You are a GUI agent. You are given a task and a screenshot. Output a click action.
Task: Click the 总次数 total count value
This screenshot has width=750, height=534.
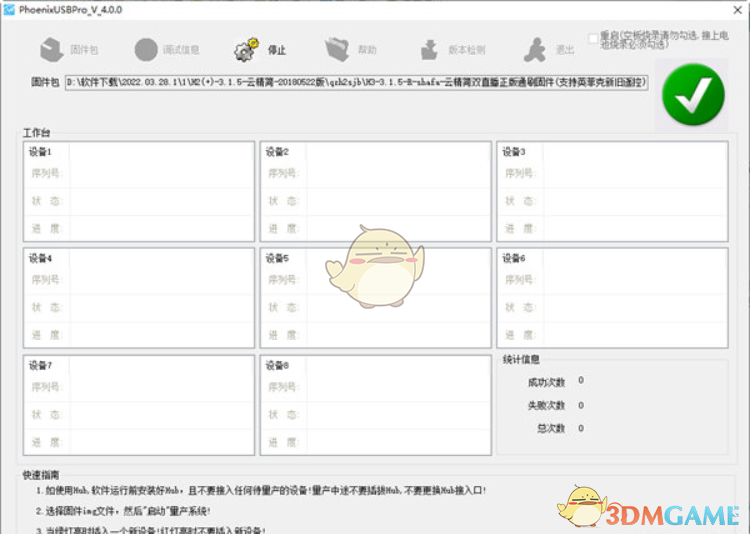581,428
